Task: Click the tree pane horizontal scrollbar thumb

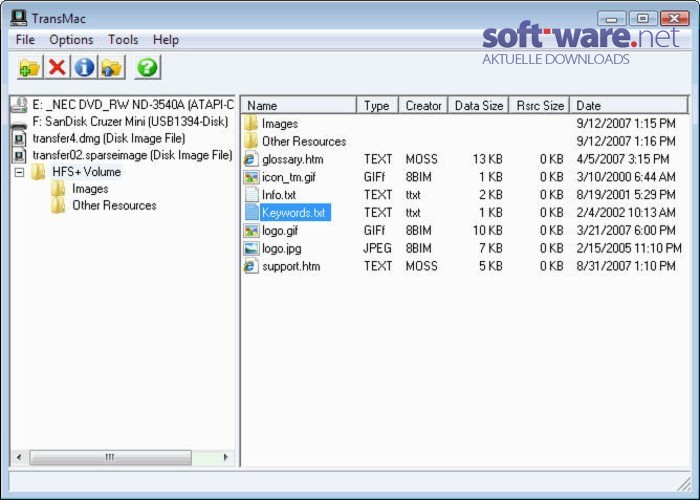Action: [110, 457]
